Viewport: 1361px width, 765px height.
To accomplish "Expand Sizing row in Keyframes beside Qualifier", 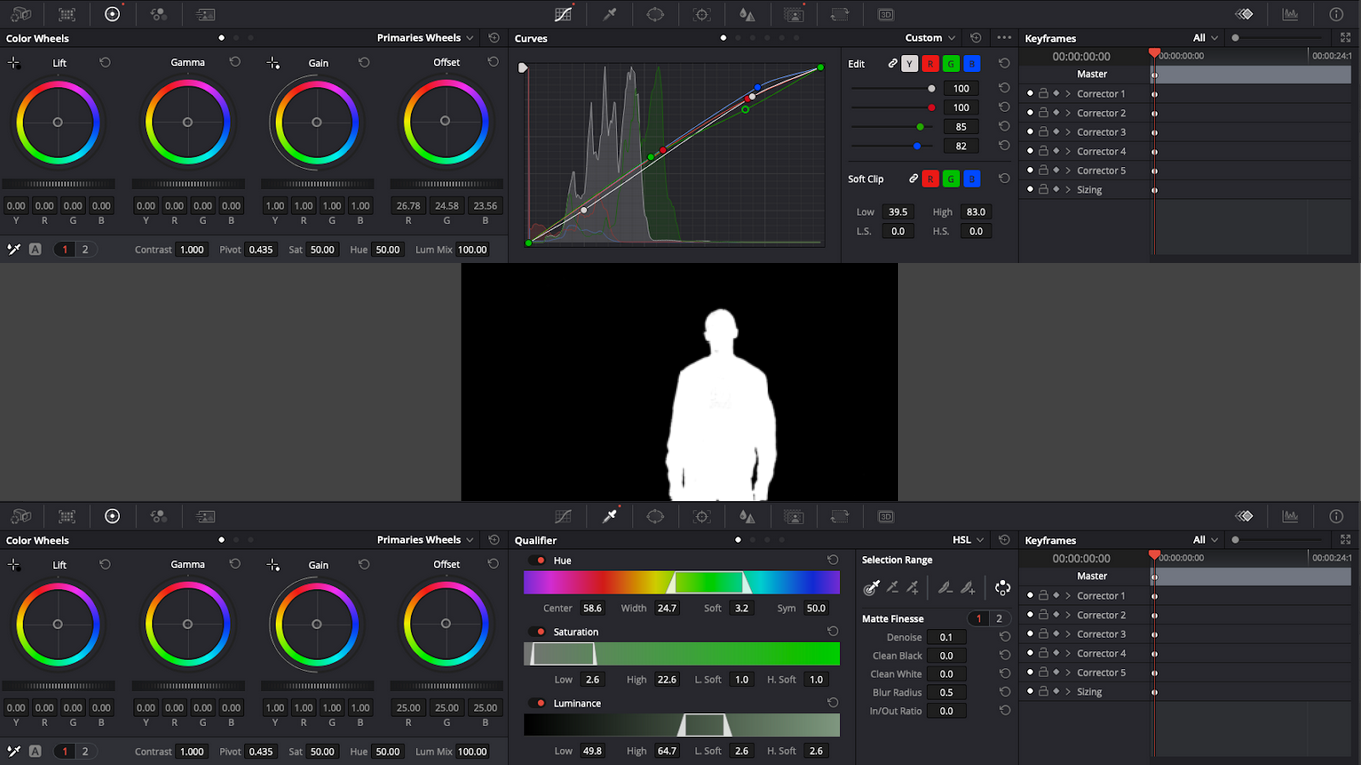I will point(1068,692).
